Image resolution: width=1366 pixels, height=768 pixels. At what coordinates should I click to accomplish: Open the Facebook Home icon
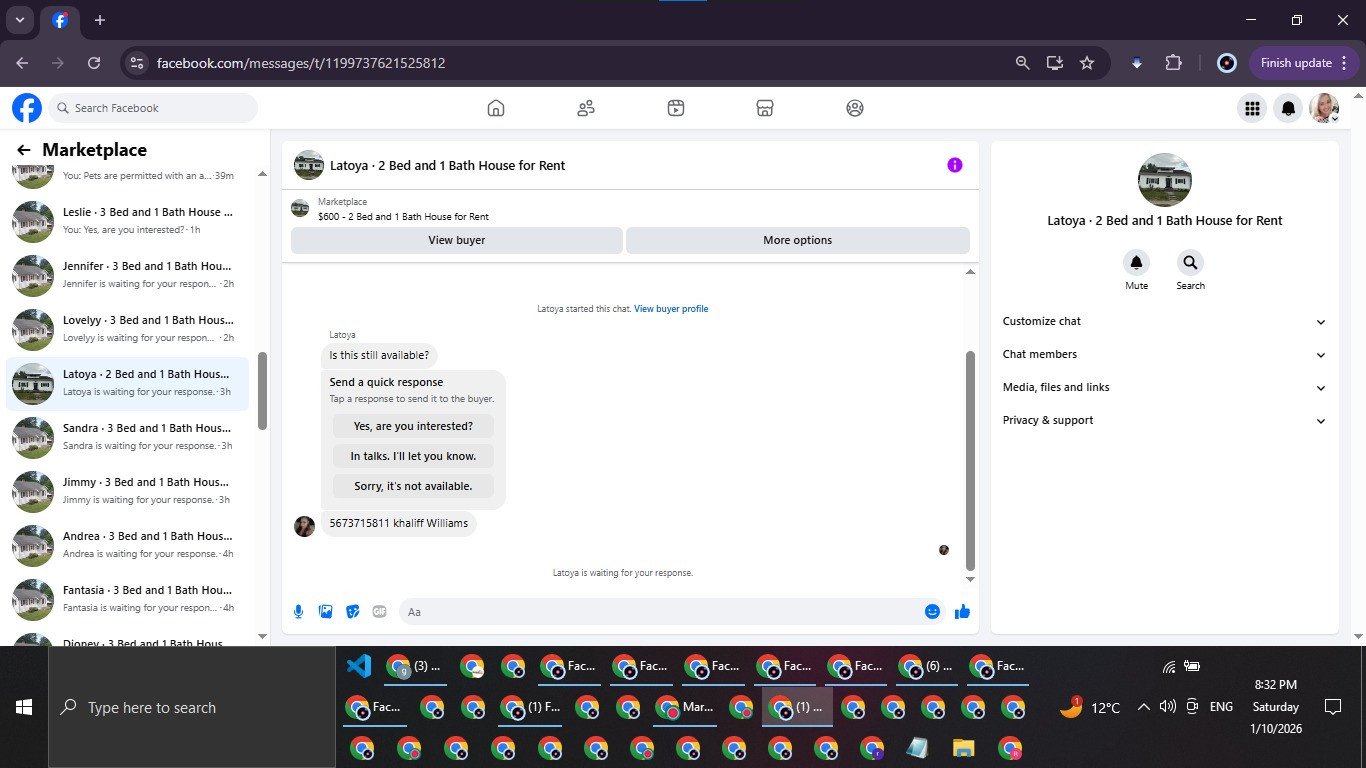[x=496, y=108]
